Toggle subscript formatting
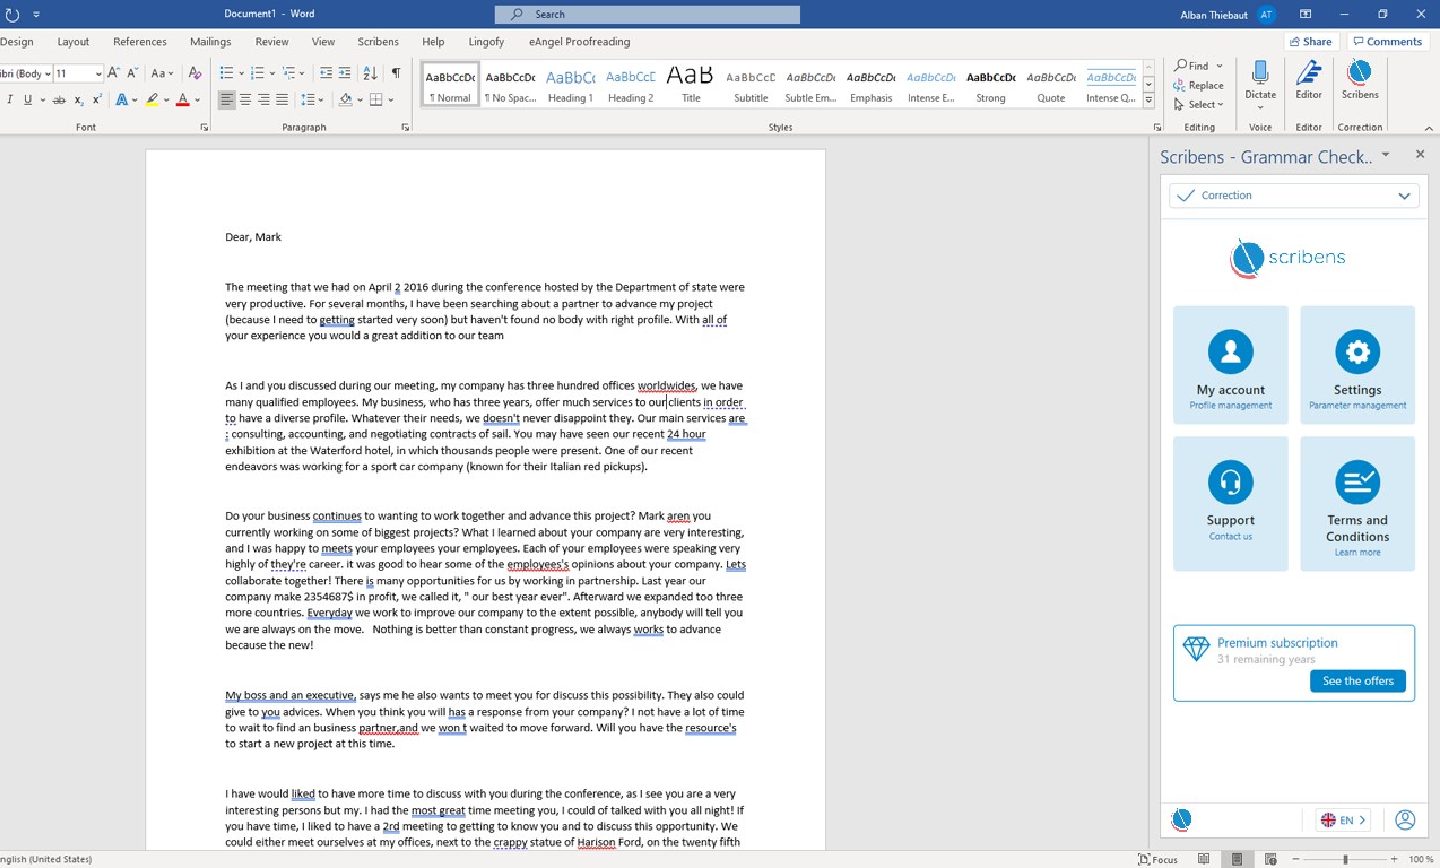Image resolution: width=1440 pixels, height=868 pixels. point(80,99)
